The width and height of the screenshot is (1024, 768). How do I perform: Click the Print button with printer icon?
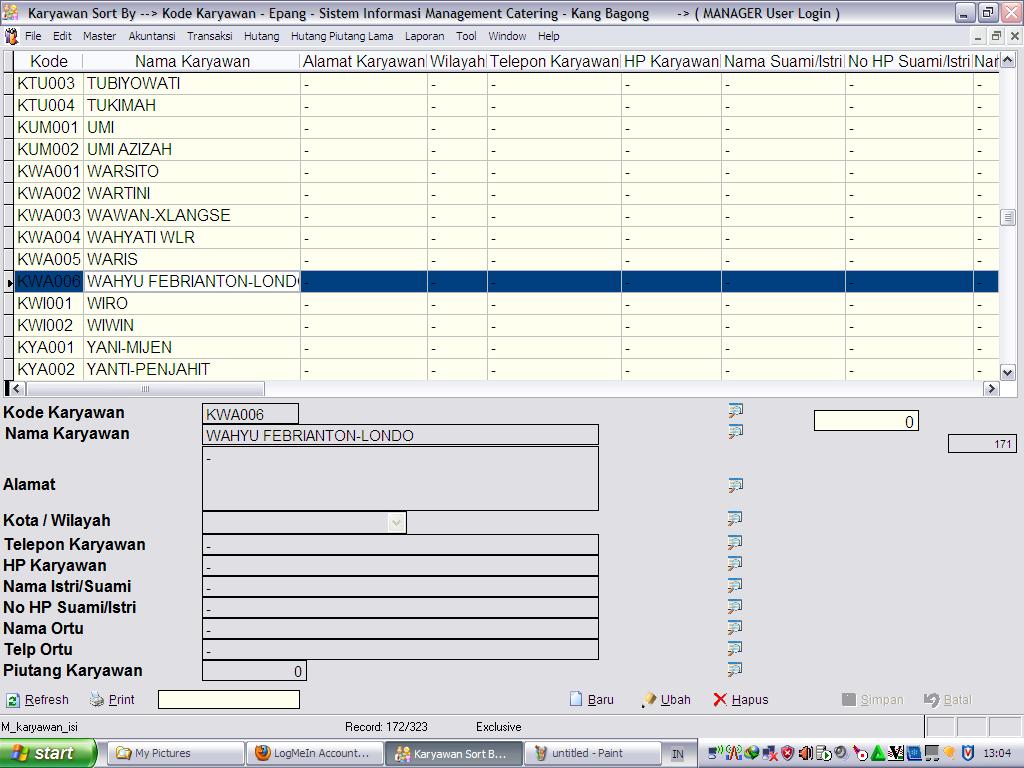pyautogui.click(x=112, y=700)
